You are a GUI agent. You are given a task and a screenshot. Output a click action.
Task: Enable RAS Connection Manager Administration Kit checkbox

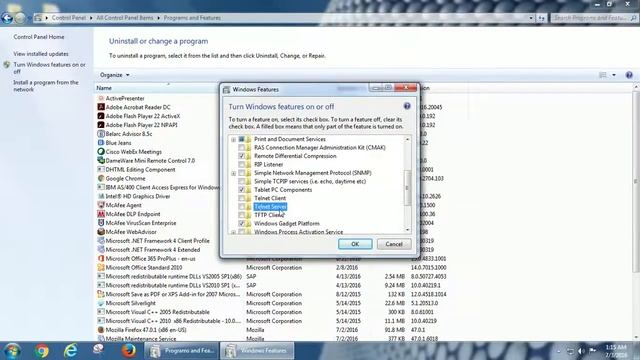[x=242, y=147]
